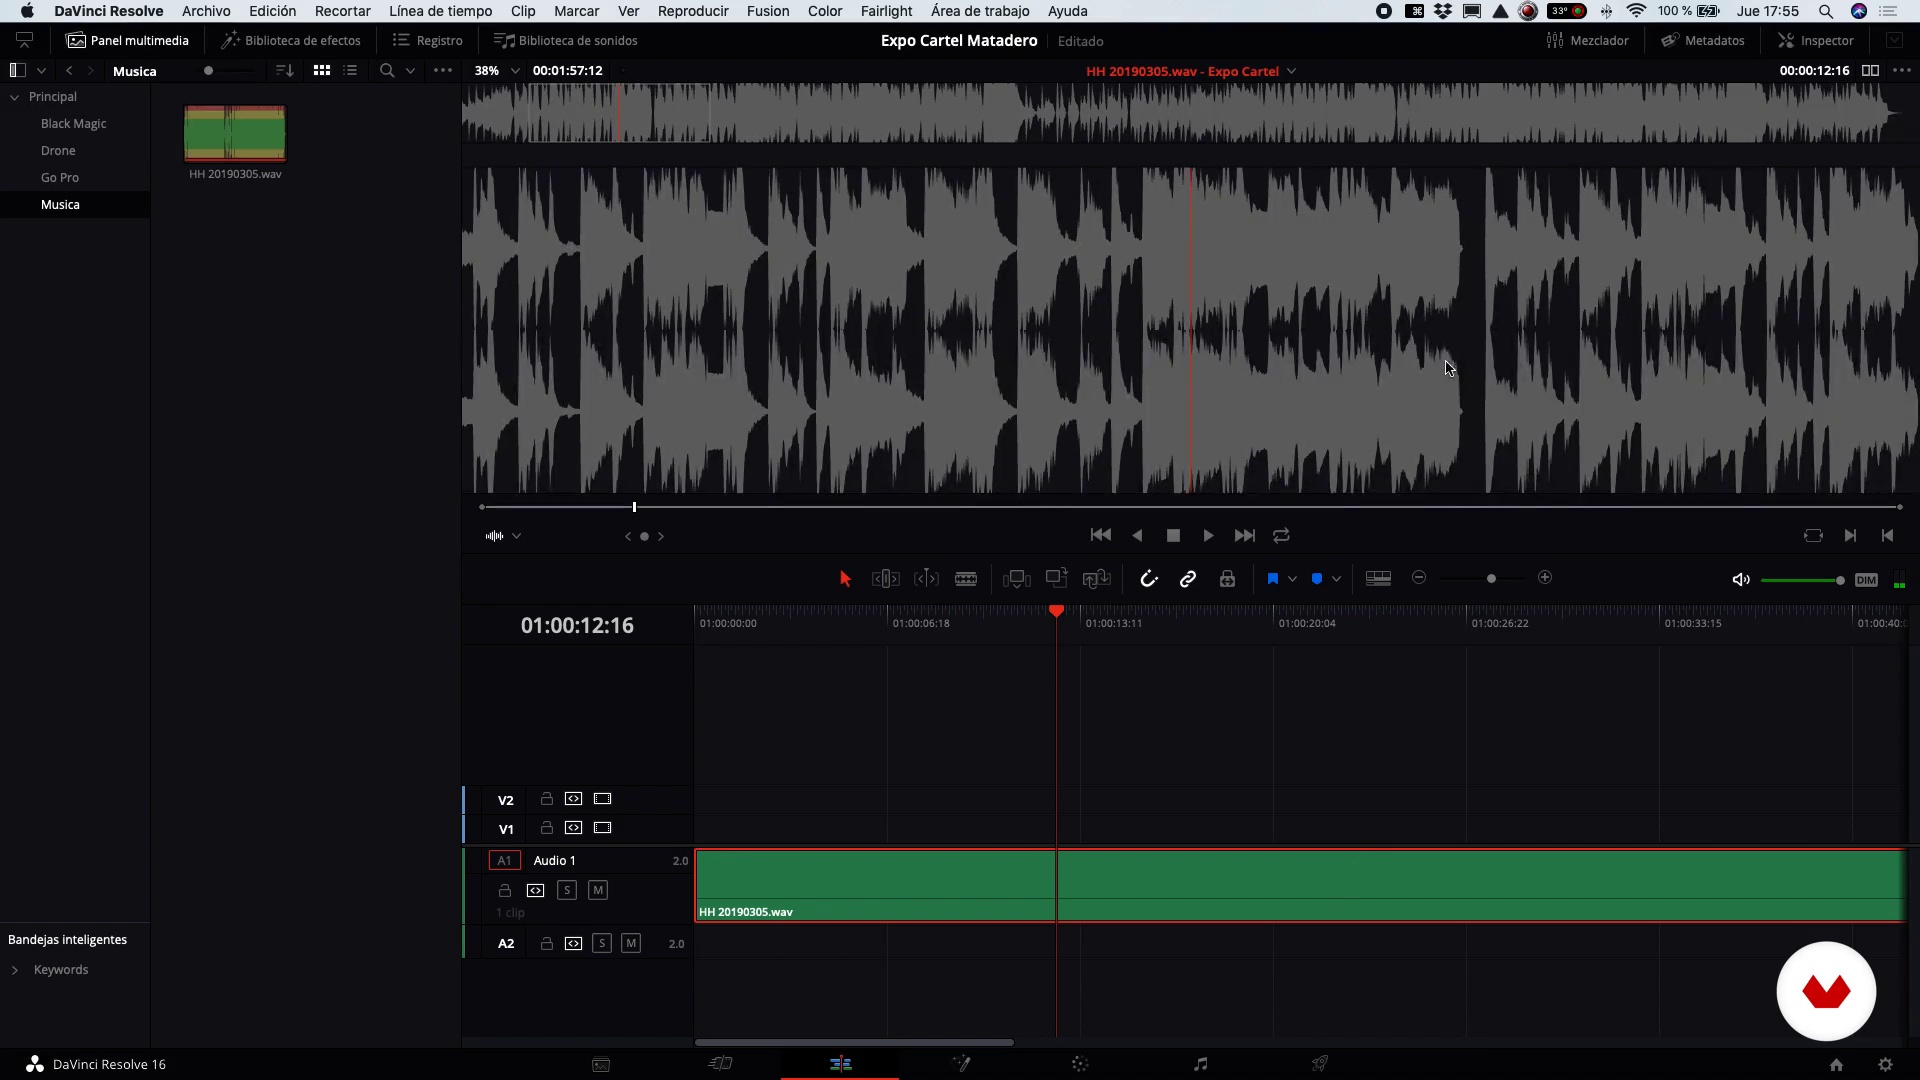Toggle Mute on A2 track
The width and height of the screenshot is (1920, 1080).
(631, 944)
